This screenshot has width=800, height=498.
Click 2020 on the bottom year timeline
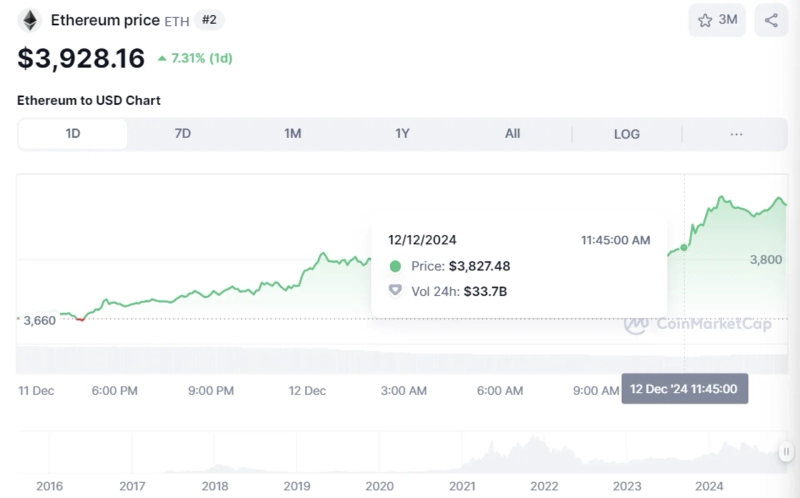pyautogui.click(x=379, y=486)
